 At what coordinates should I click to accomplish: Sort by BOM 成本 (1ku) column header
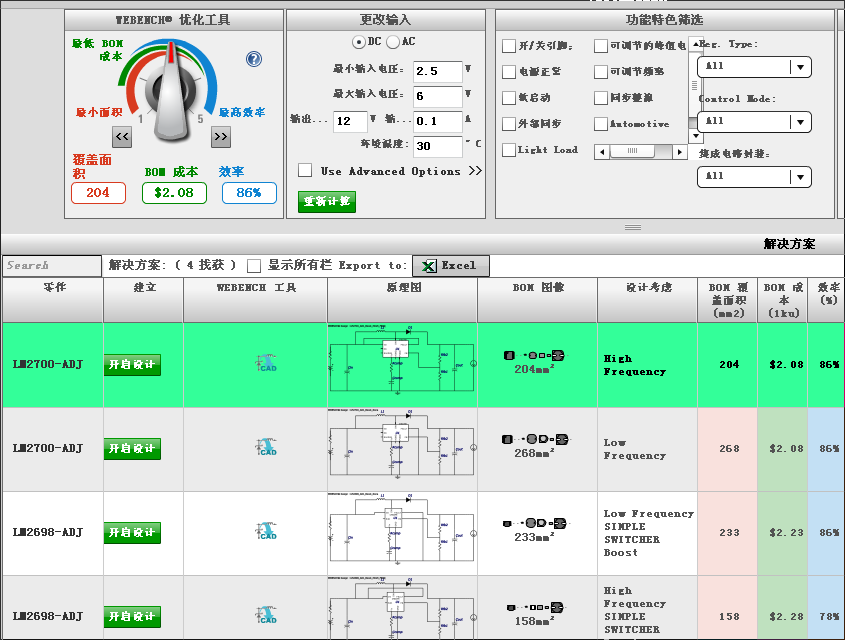(x=782, y=300)
